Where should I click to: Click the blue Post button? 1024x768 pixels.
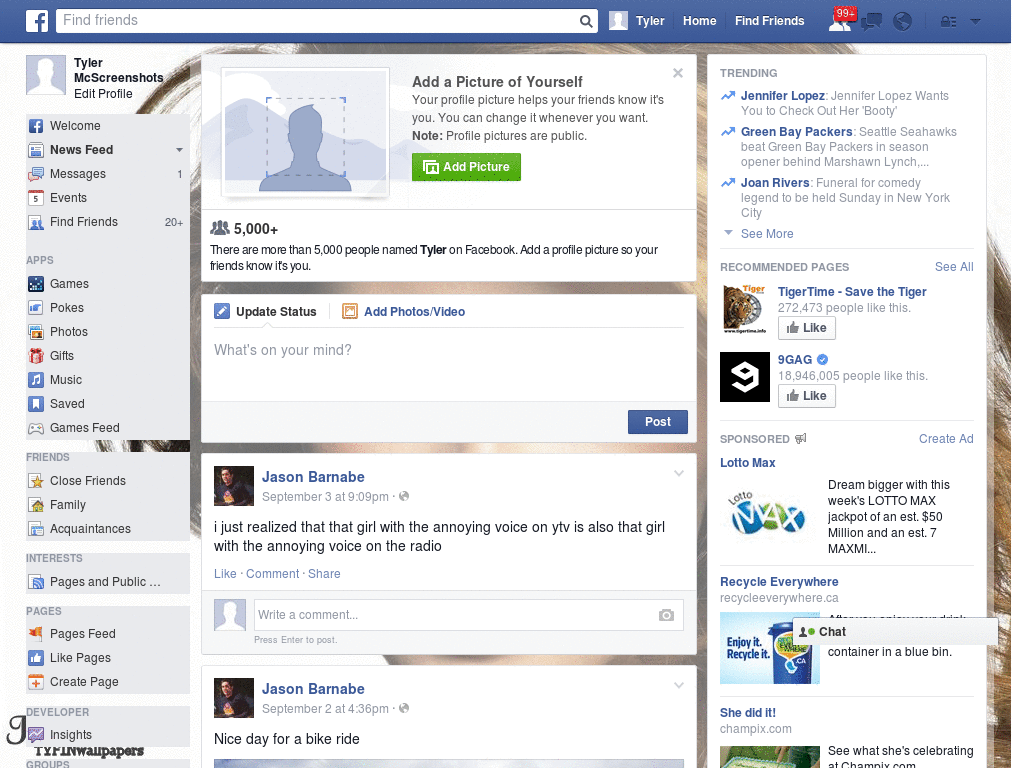(x=658, y=422)
